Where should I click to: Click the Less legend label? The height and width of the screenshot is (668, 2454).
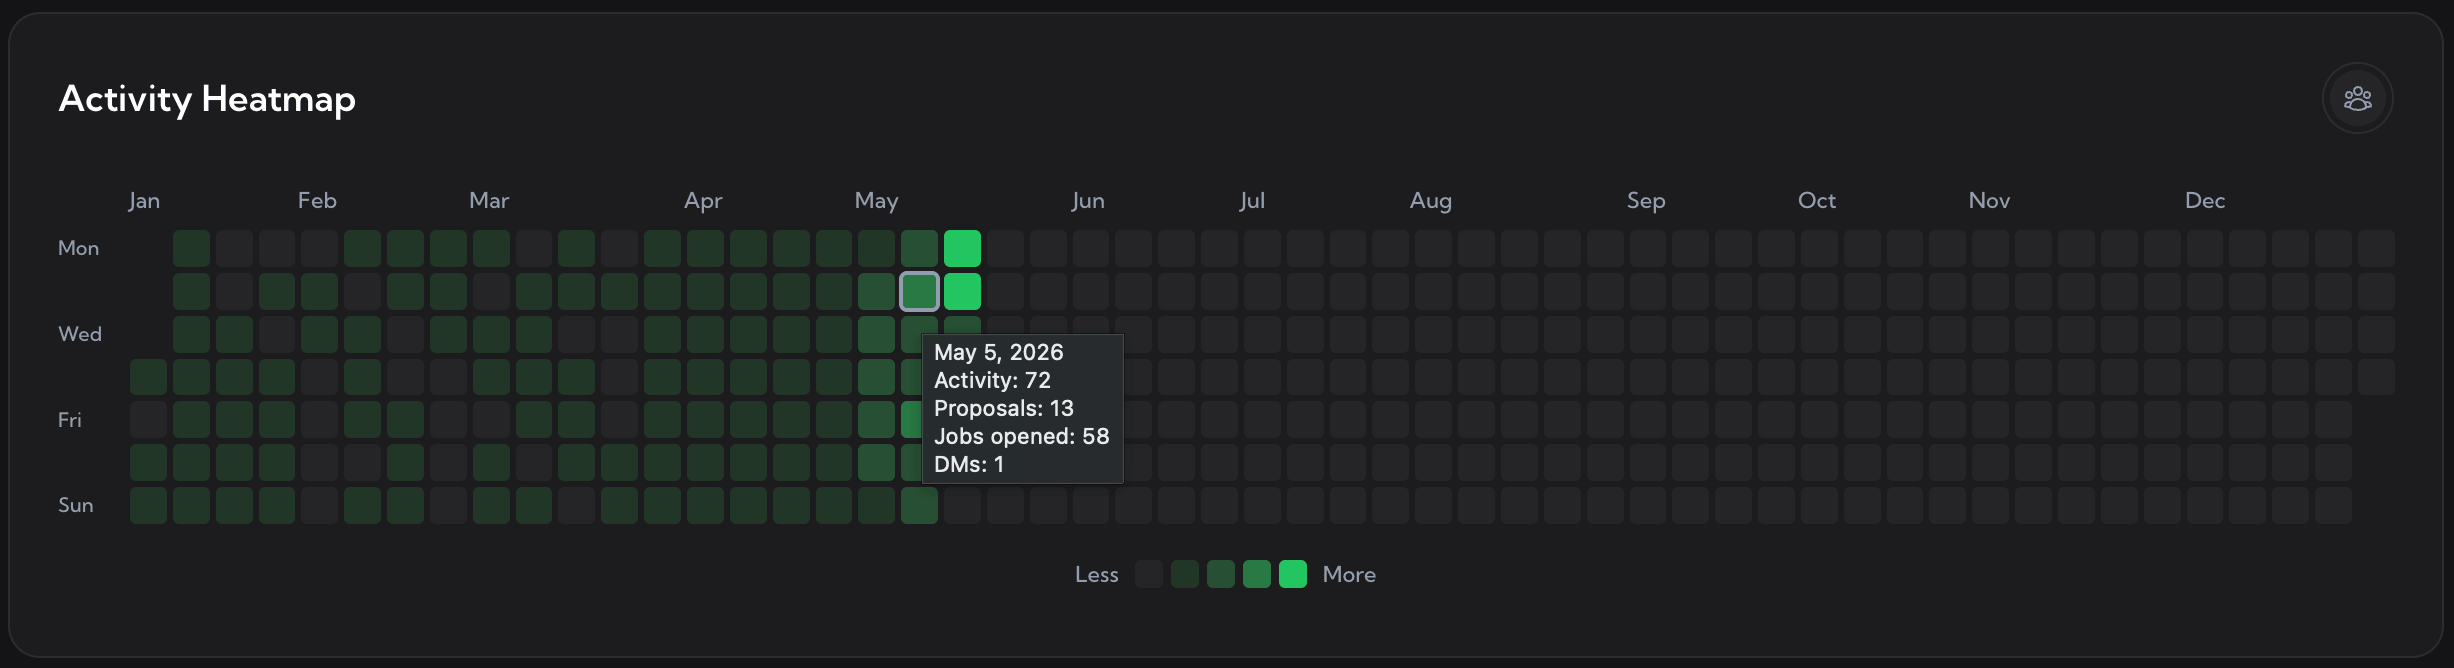pos(1096,574)
